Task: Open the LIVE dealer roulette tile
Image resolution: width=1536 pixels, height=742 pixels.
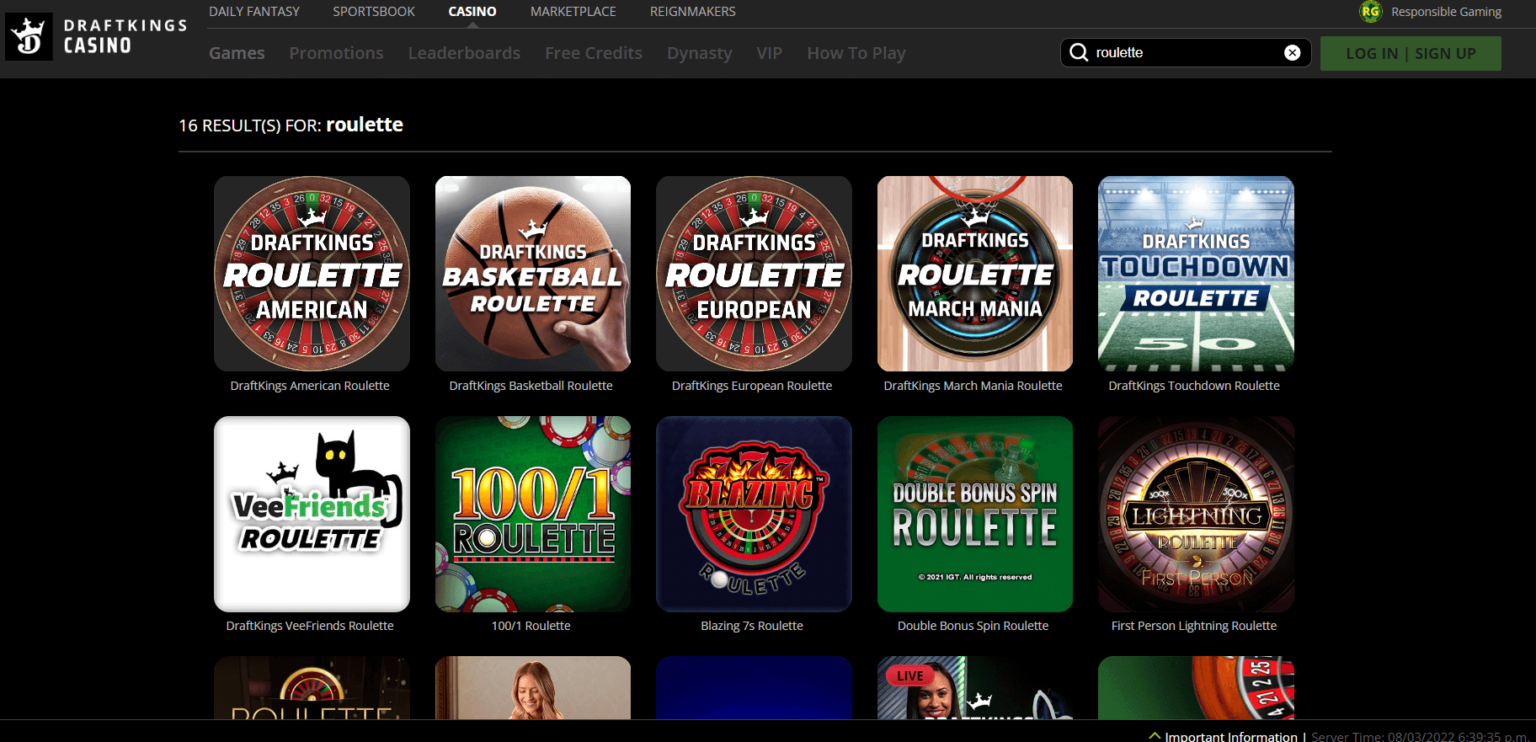Action: [x=975, y=687]
